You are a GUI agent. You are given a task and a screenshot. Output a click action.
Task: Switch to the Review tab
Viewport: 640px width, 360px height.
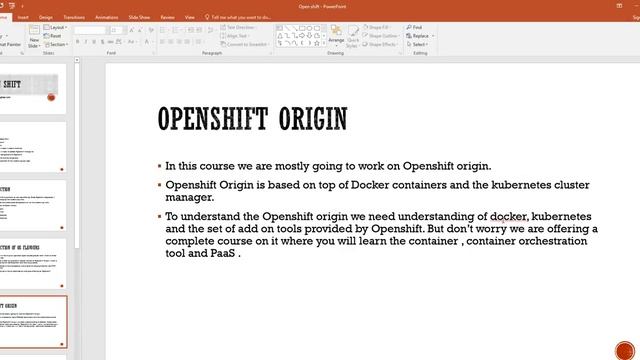pyautogui.click(x=167, y=18)
